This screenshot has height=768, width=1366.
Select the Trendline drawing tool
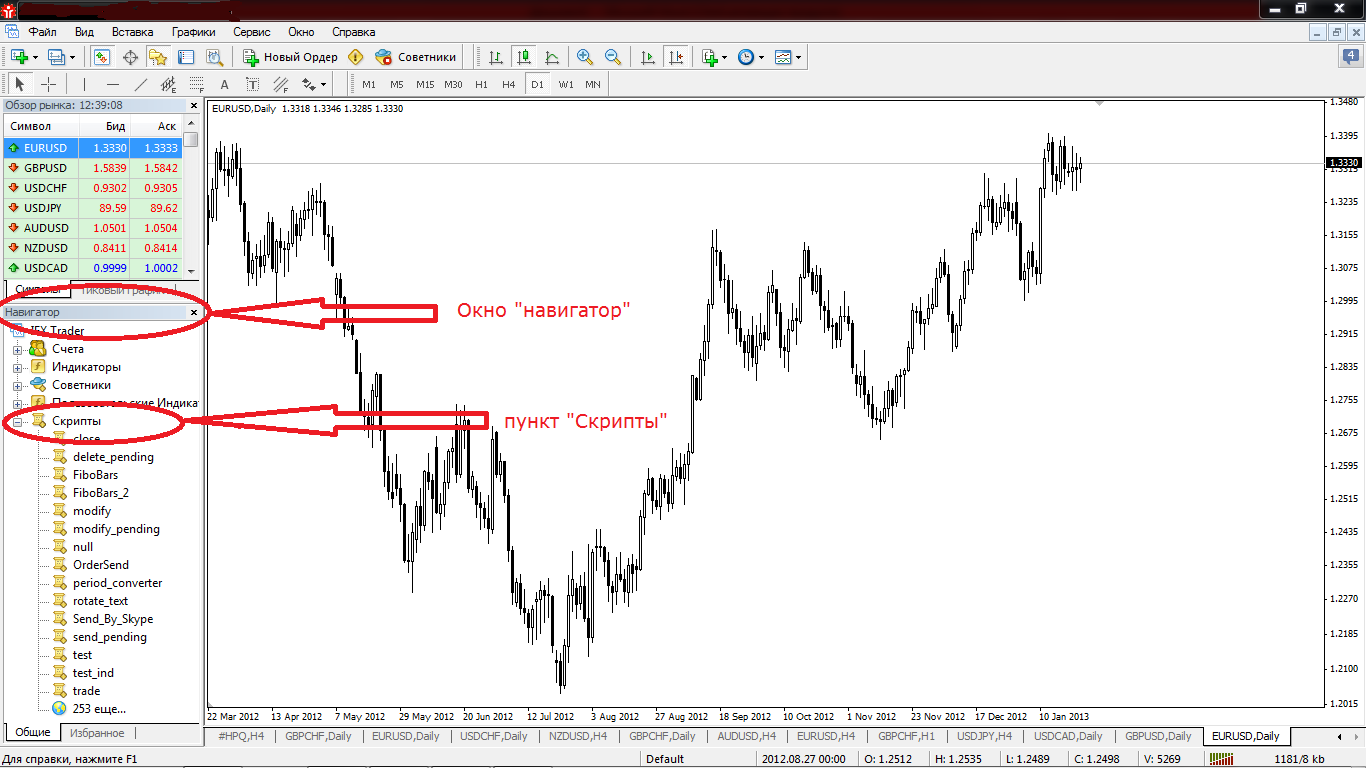(141, 84)
